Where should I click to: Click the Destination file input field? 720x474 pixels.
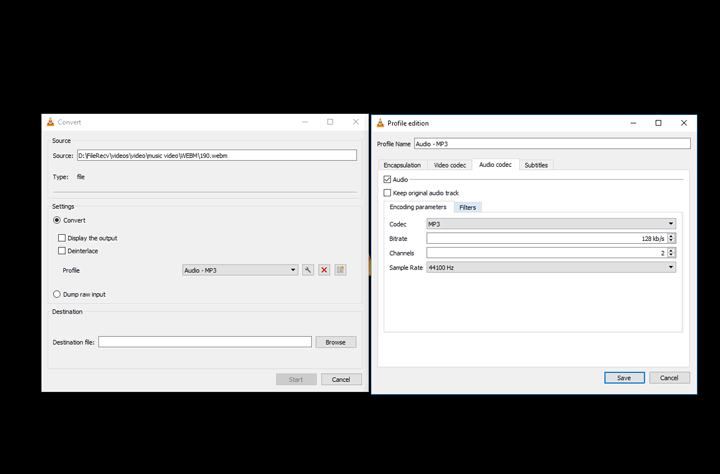(x=205, y=342)
